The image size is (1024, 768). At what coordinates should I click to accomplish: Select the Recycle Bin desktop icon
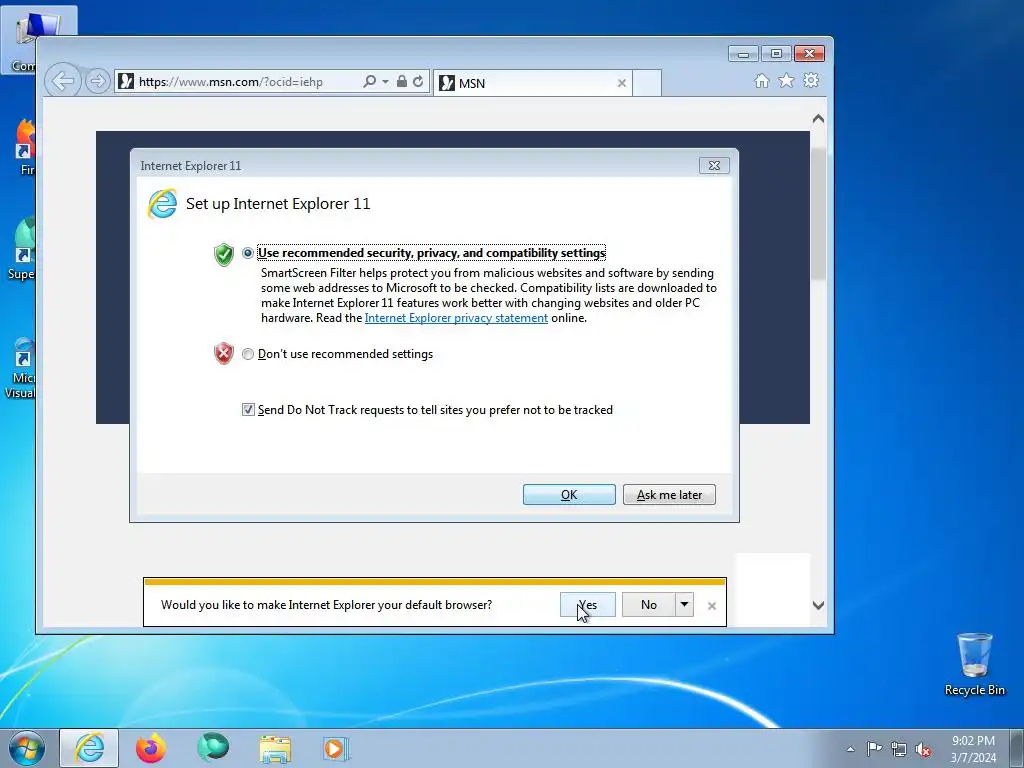pos(974,664)
